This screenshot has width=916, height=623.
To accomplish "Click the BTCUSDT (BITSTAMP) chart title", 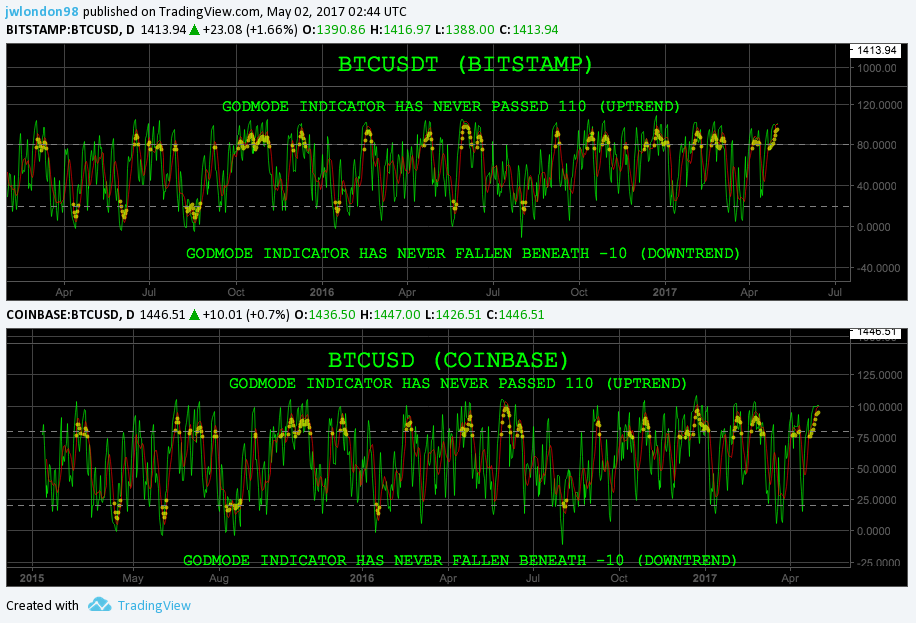I will coord(466,64).
